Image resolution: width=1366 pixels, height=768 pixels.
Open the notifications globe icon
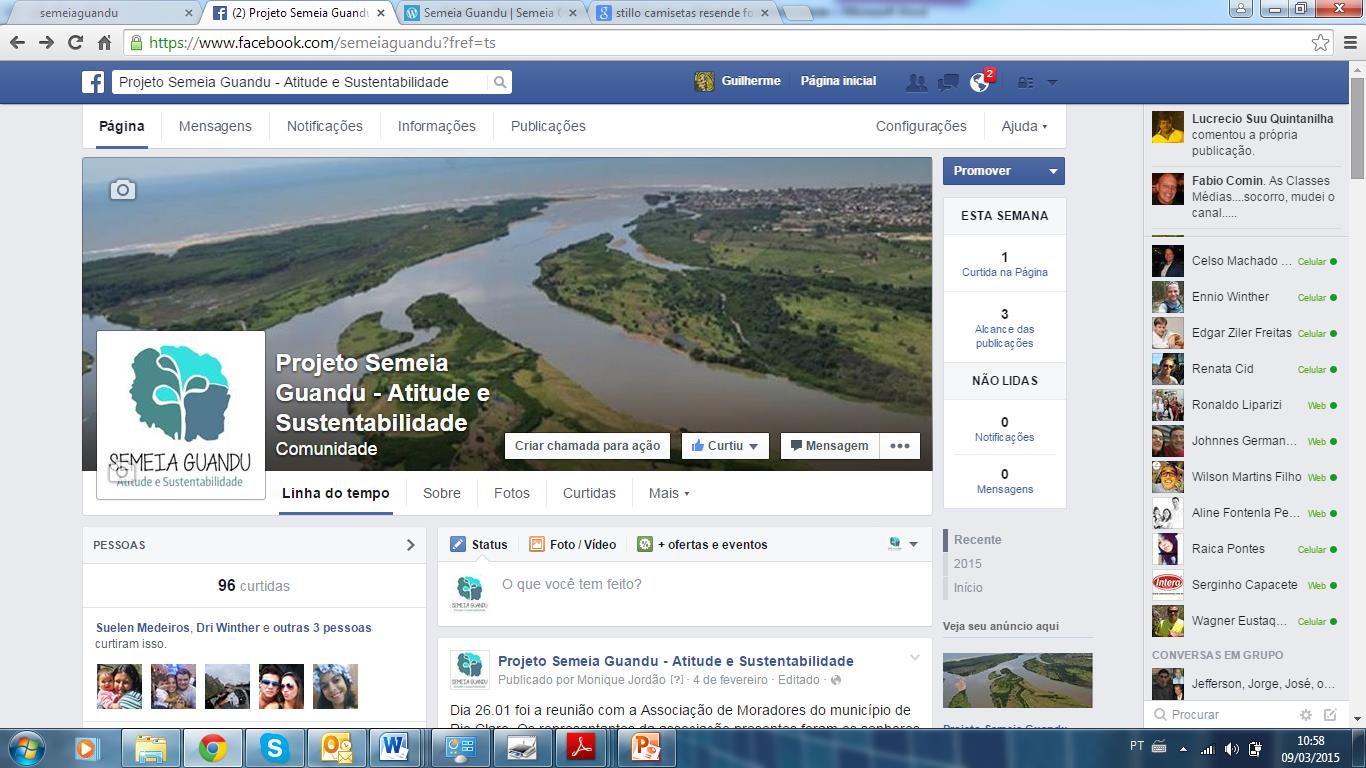click(x=980, y=82)
